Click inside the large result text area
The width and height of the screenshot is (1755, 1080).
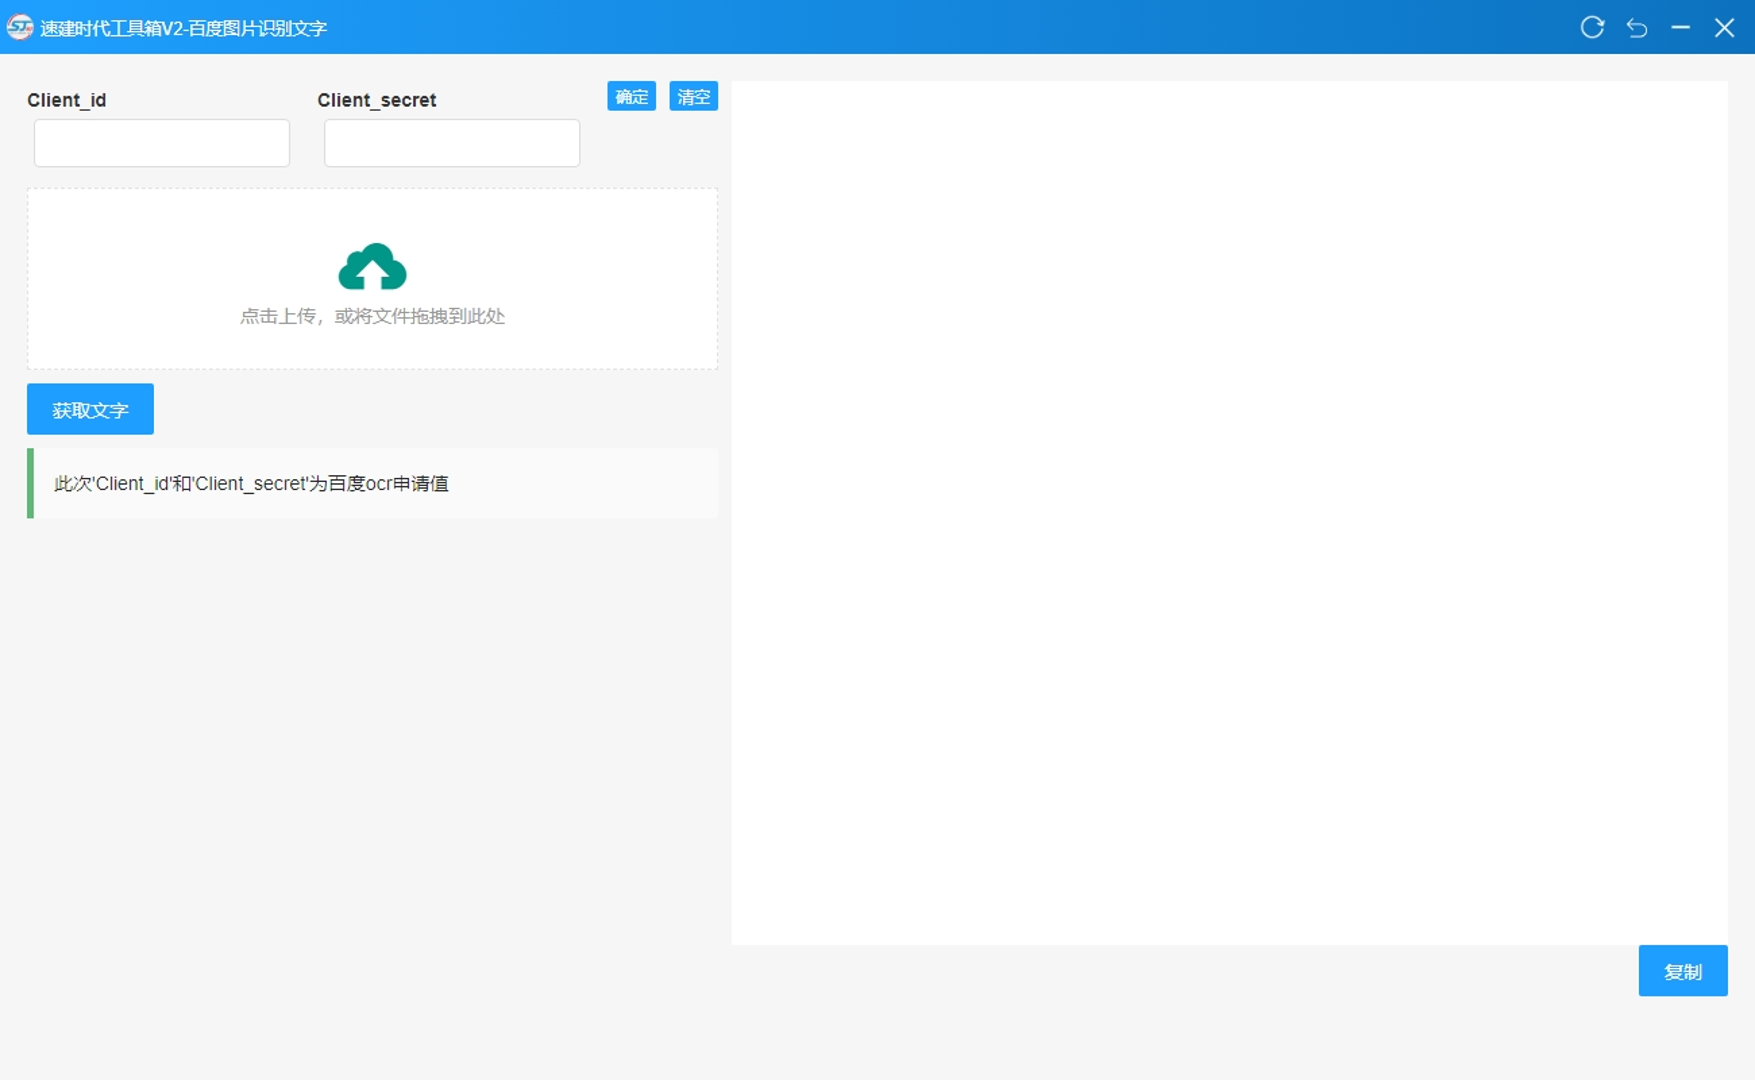pyautogui.click(x=1229, y=512)
